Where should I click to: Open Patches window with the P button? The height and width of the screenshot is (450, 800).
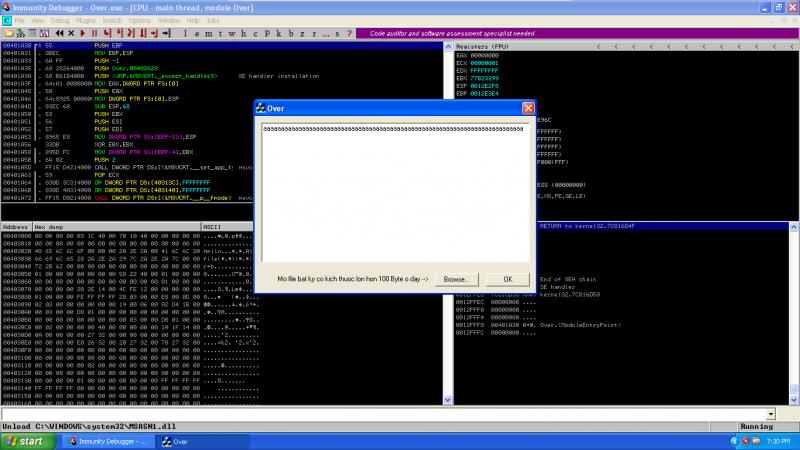tap(267, 34)
